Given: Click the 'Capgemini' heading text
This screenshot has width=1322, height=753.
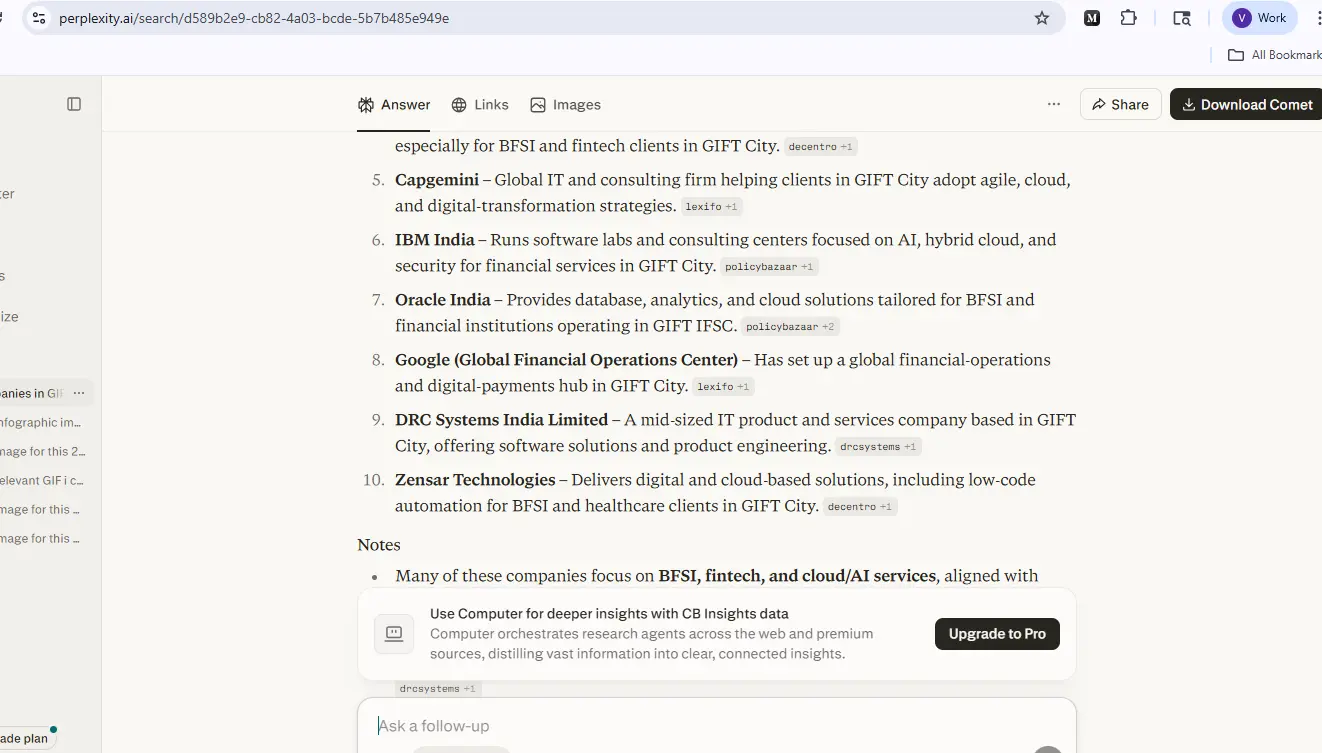Looking at the screenshot, I should pyautogui.click(x=437, y=180).
